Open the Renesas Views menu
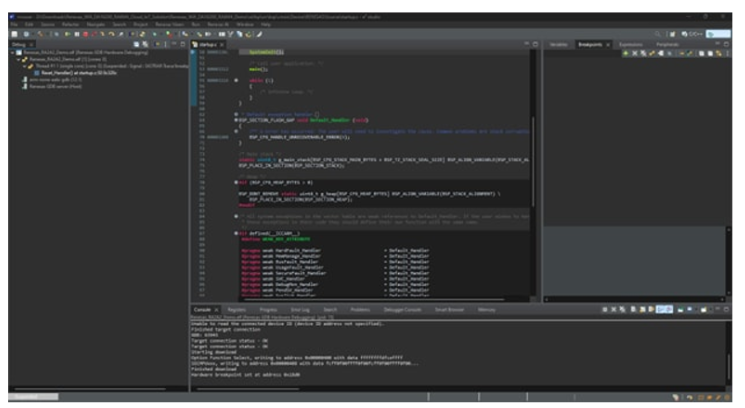 (x=170, y=24)
